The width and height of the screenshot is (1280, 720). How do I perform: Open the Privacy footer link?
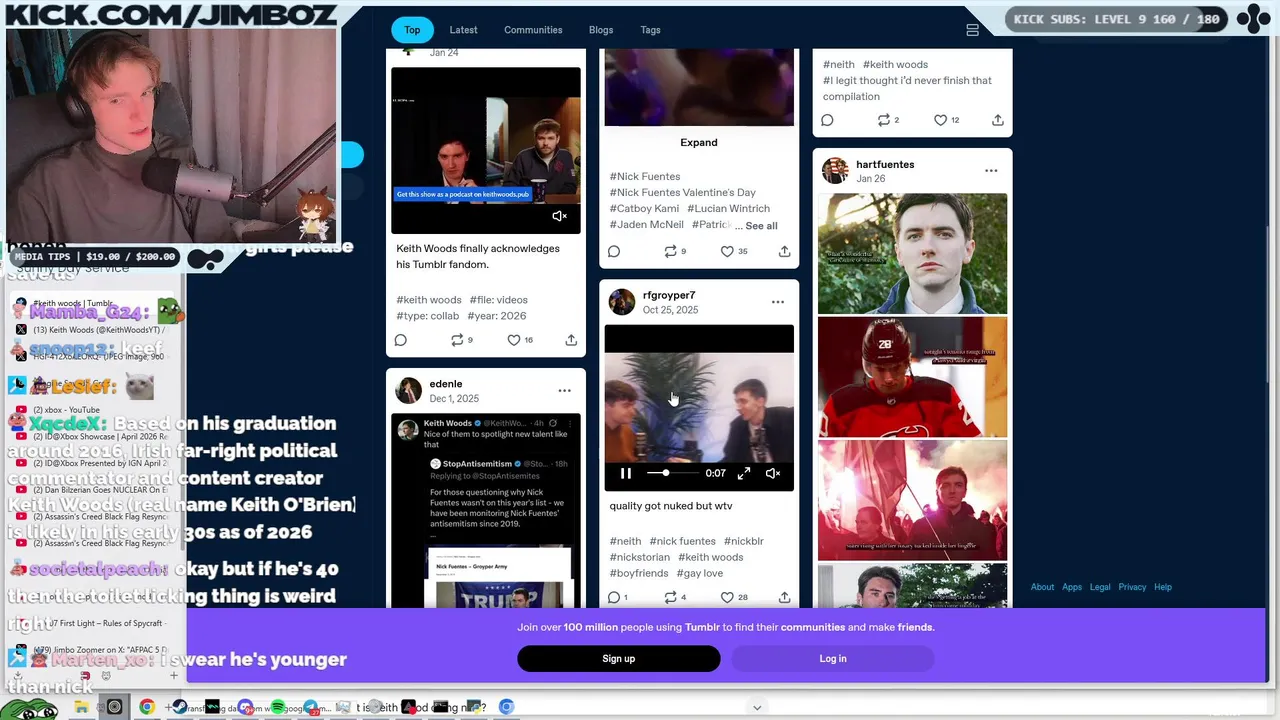tap(1132, 587)
